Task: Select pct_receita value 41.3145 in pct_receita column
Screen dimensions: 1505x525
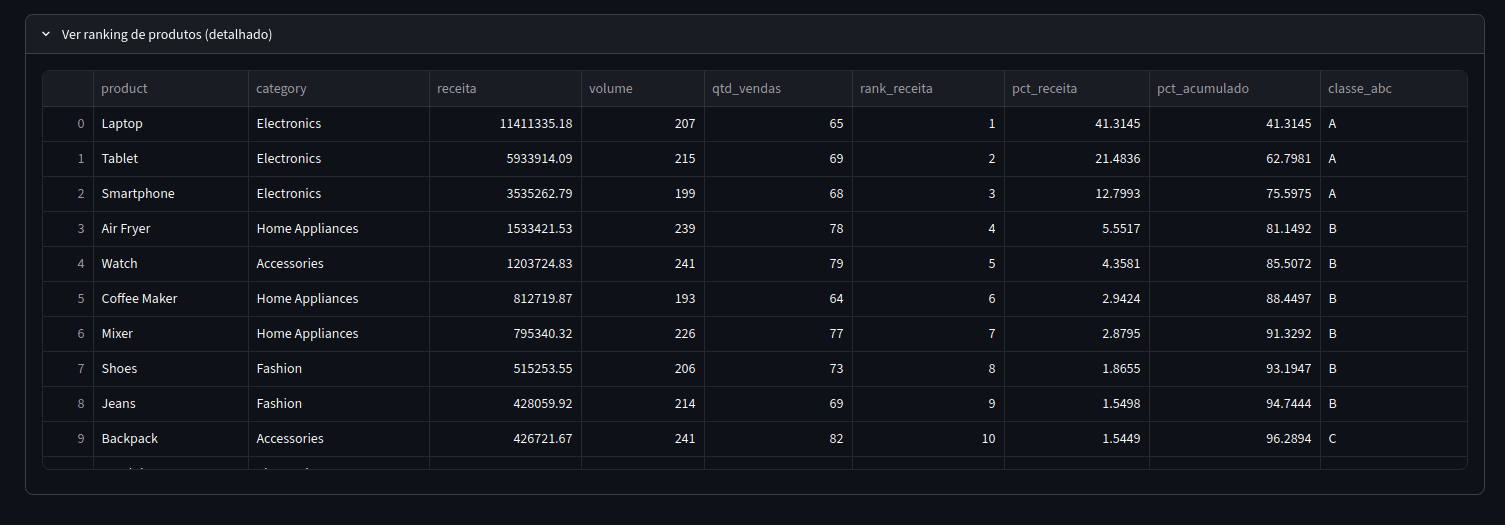Action: coord(1077,124)
